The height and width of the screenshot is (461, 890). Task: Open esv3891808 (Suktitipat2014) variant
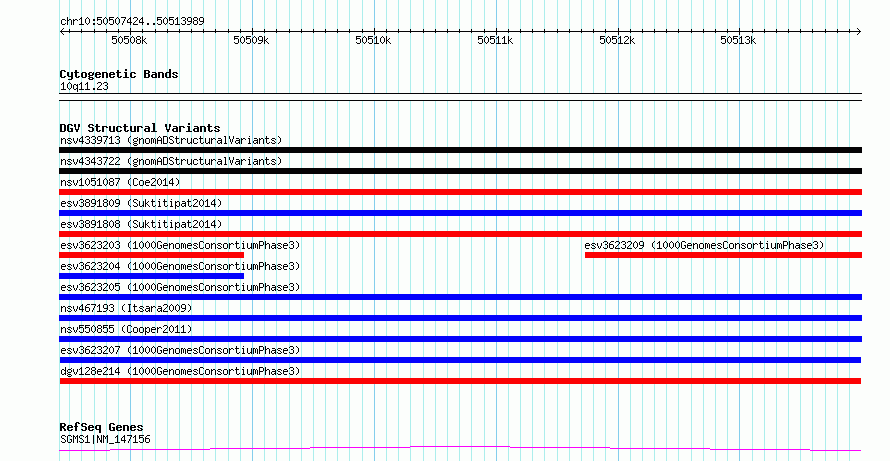pos(141,224)
